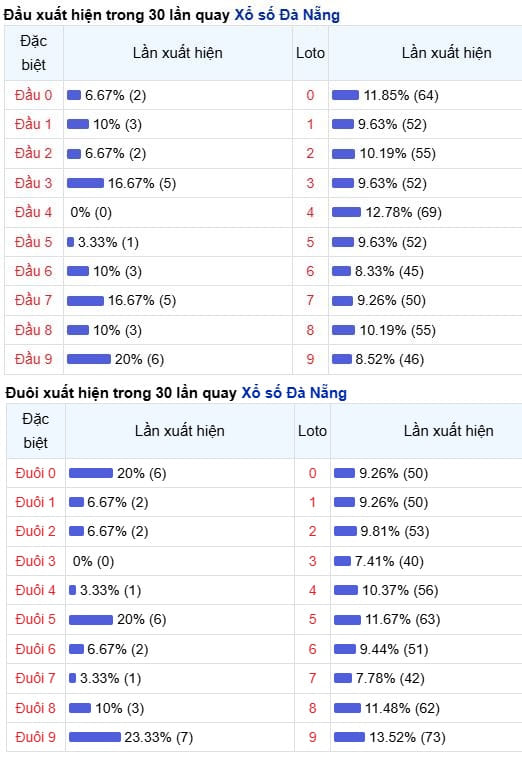This screenshot has height=768, width=522.
Task: Click the Đầu 9 20% progress bar
Action: 89,359
